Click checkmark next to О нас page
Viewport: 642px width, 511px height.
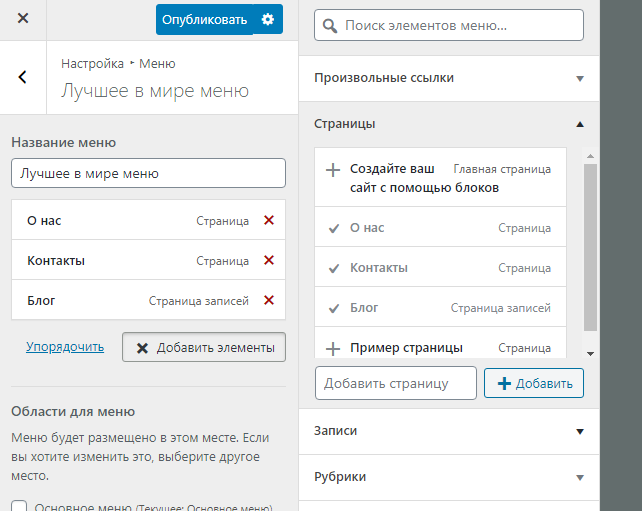tap(334, 228)
